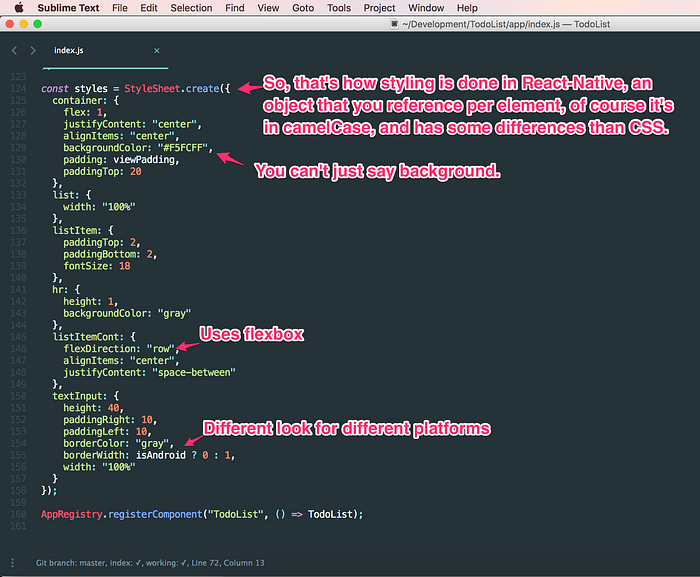Close the index.js tab
Screen dimensions: 700x577
[x=157, y=50]
